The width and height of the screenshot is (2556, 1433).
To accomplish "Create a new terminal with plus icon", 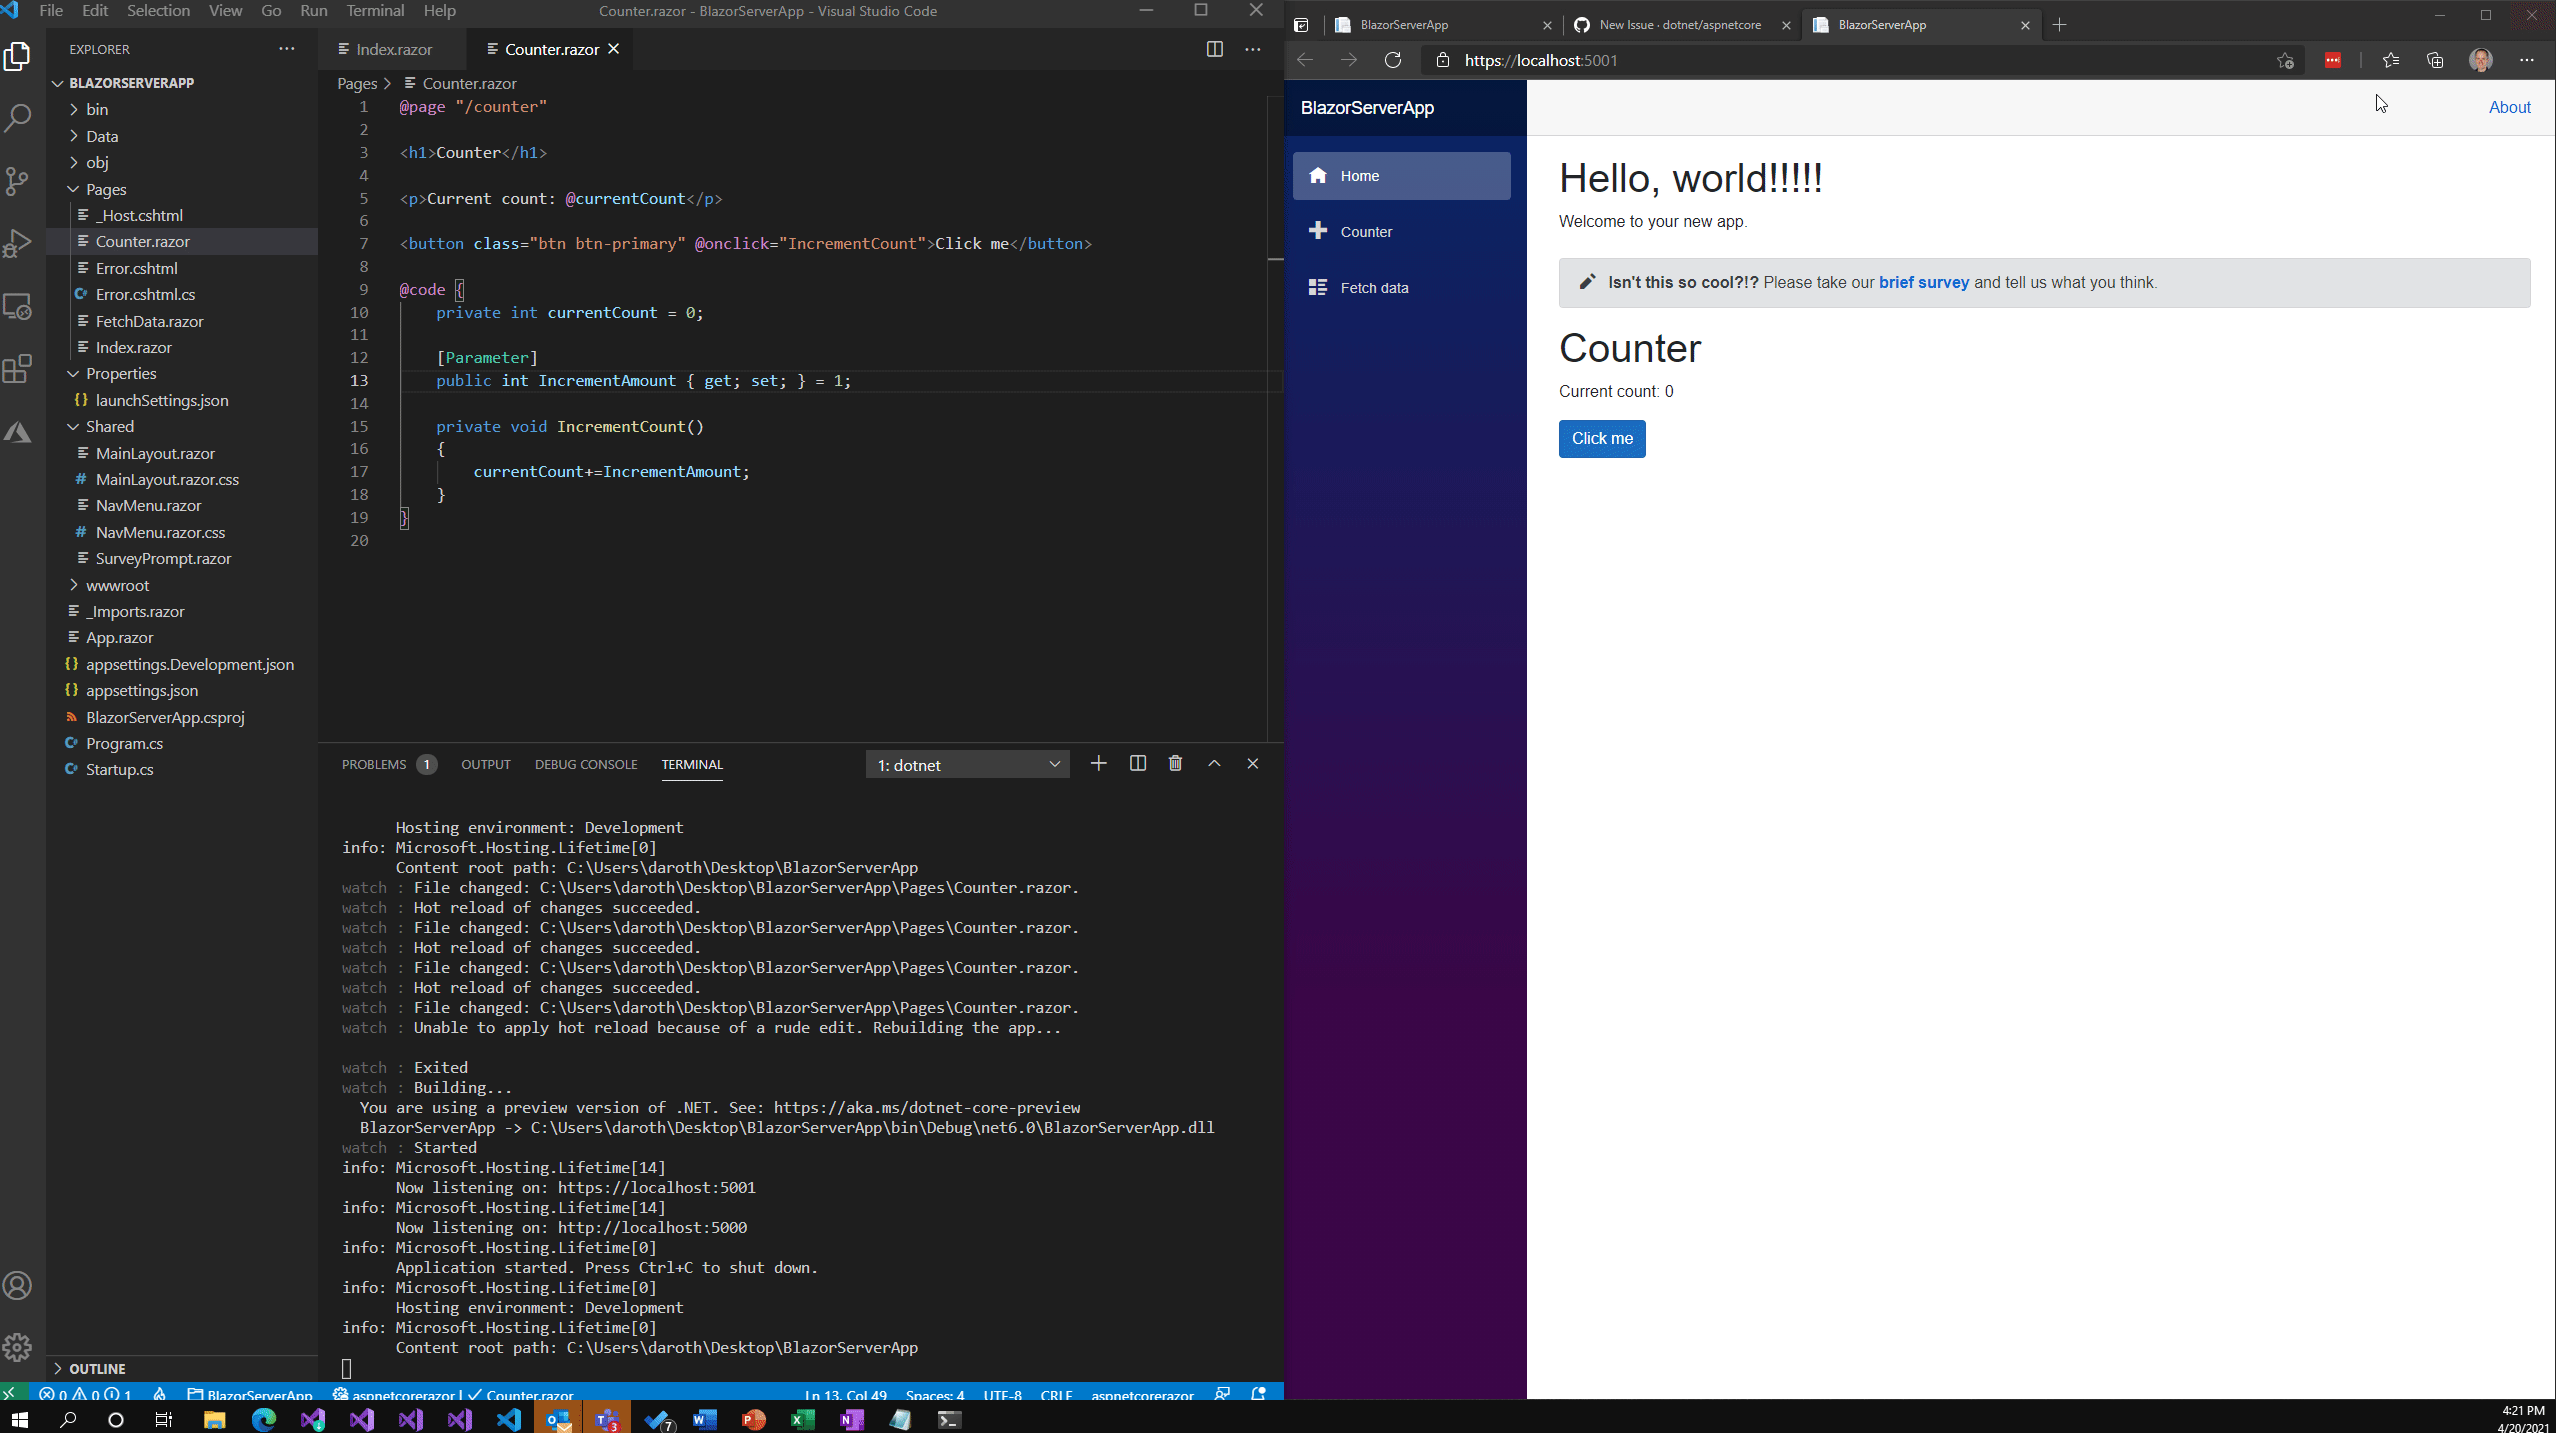I will [1098, 764].
